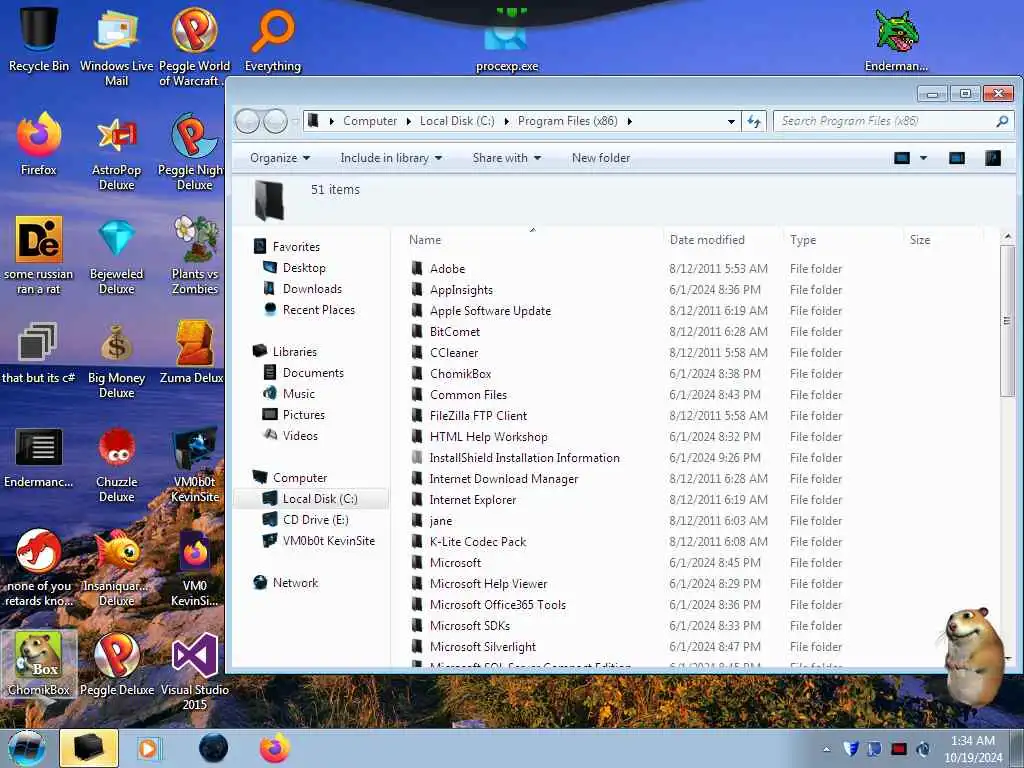
Task: Select CD Drive (E:) in the tree
Action: coord(315,520)
